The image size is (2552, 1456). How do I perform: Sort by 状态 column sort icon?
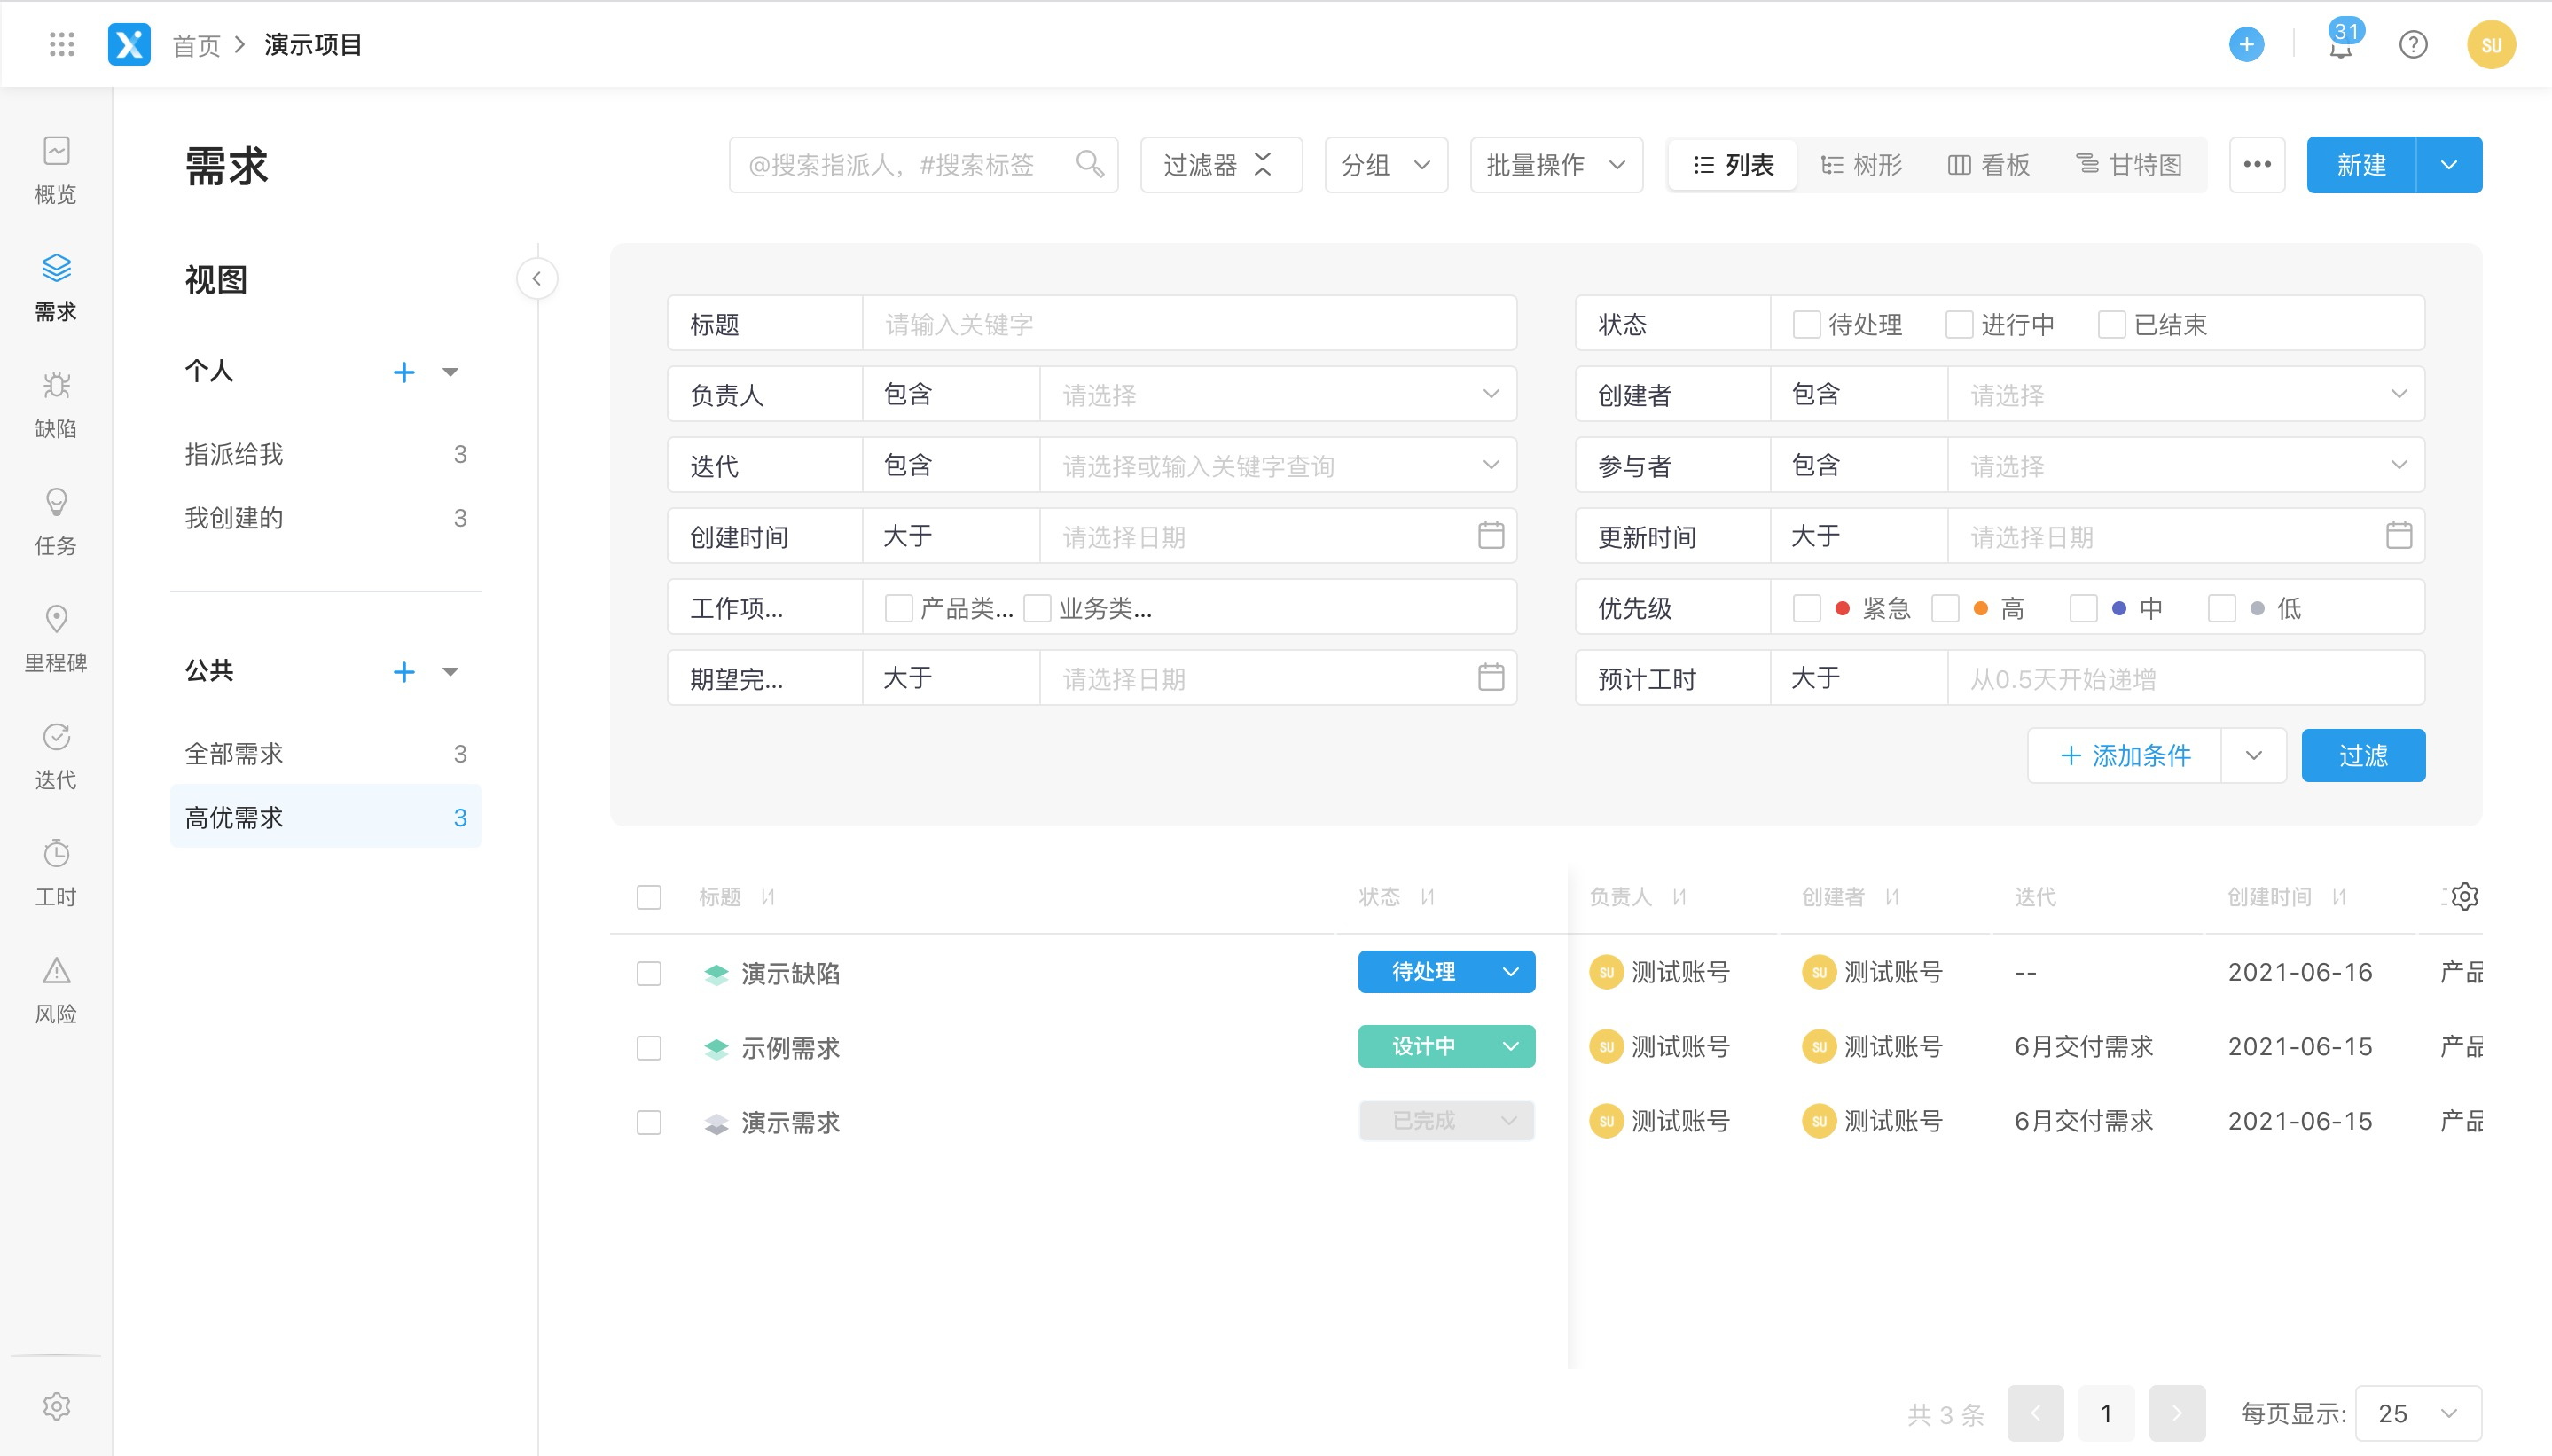pyautogui.click(x=1427, y=897)
